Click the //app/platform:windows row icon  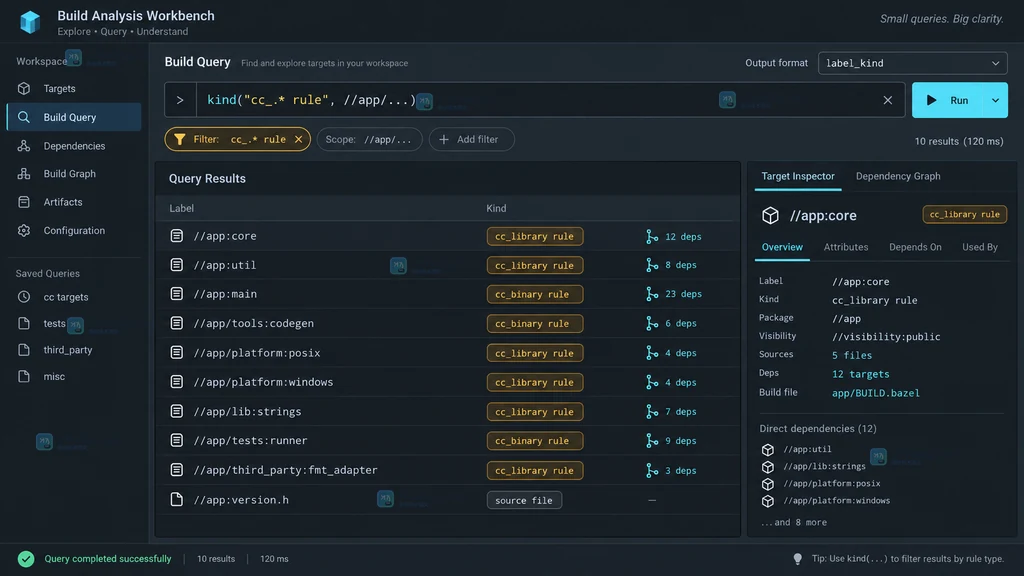[176, 381]
